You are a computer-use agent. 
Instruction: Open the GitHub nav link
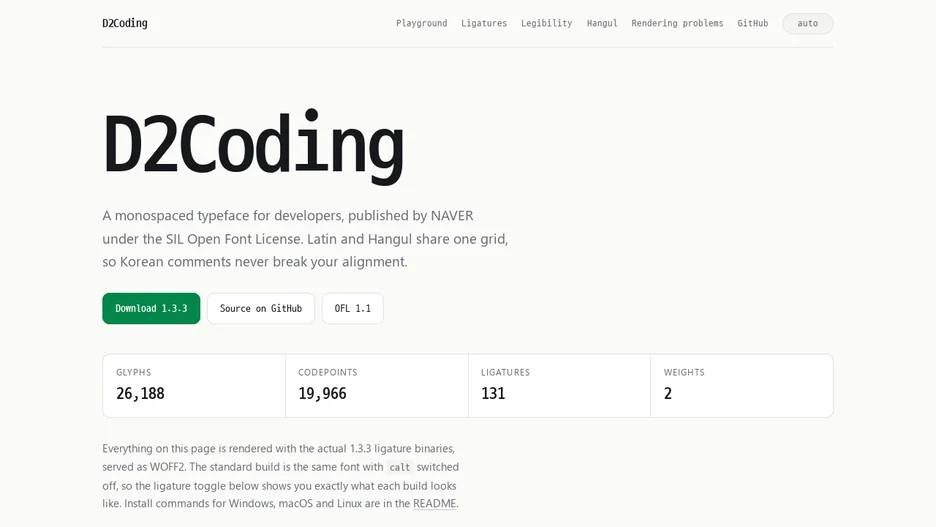coord(752,23)
